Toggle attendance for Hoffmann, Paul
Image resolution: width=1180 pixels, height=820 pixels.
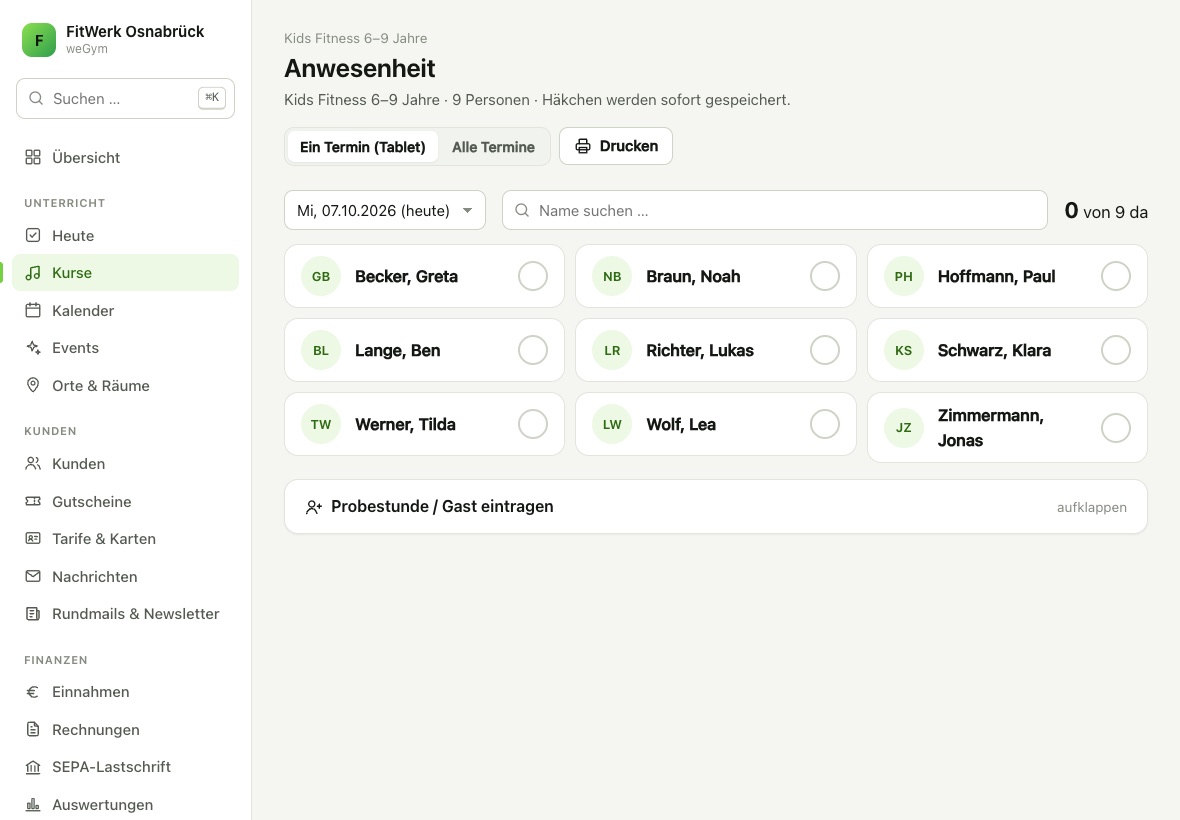click(1116, 276)
